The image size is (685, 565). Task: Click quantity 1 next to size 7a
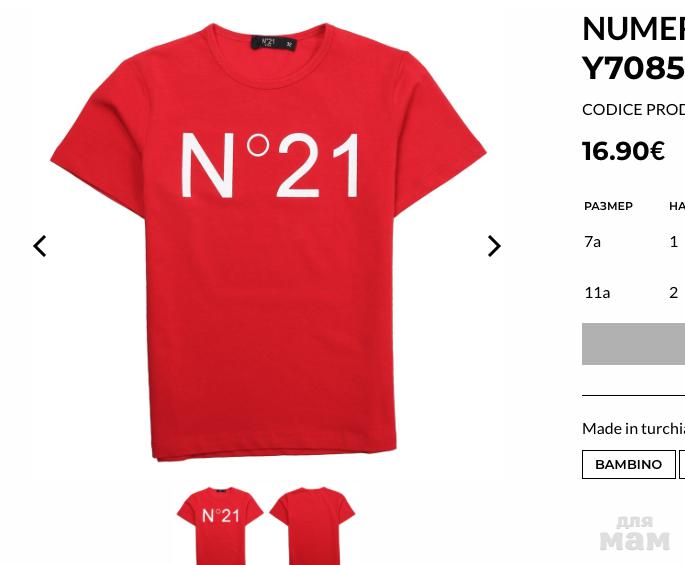click(674, 241)
